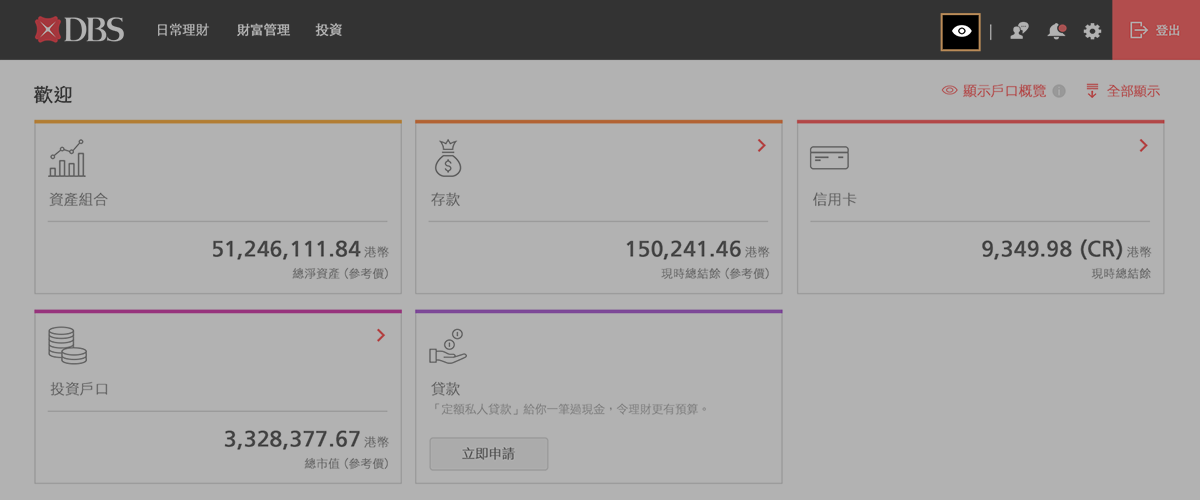
Task: Click the info icon beside 顯示戶口概覽
Action: (x=1059, y=91)
